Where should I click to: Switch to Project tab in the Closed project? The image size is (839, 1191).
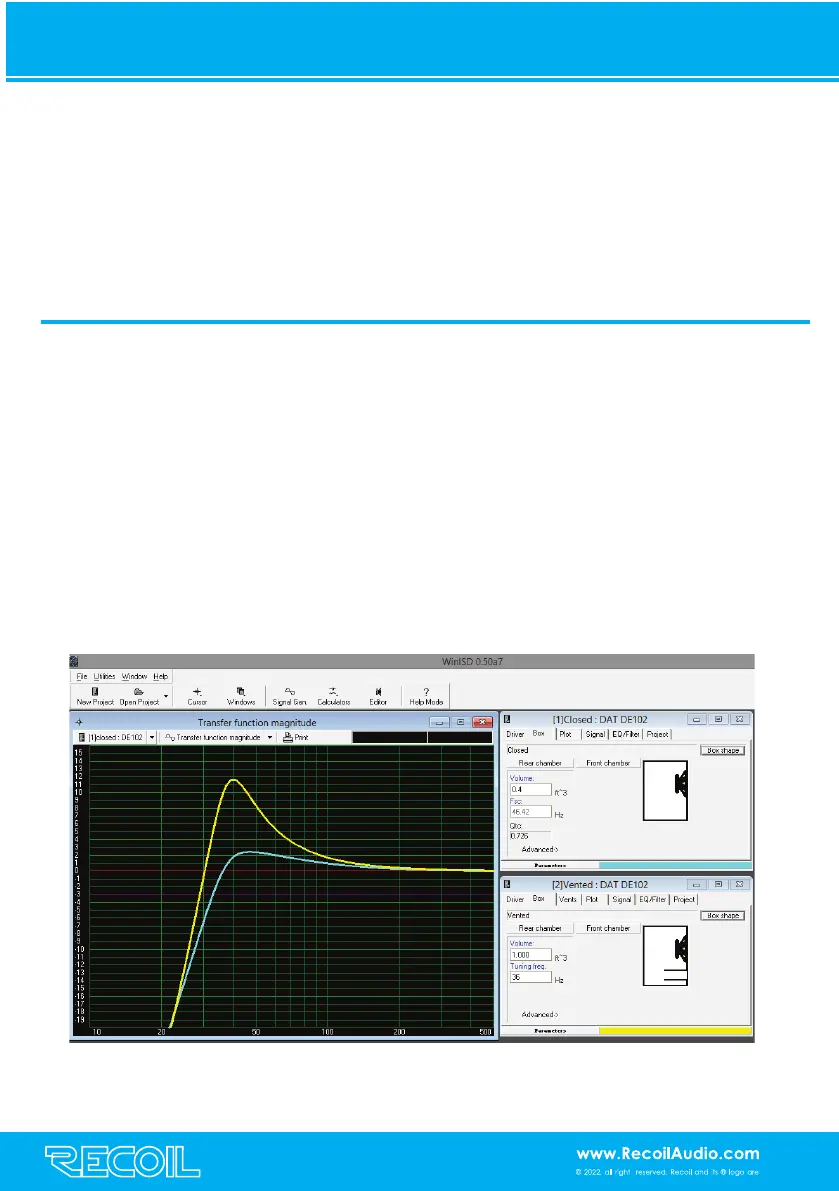(x=658, y=735)
